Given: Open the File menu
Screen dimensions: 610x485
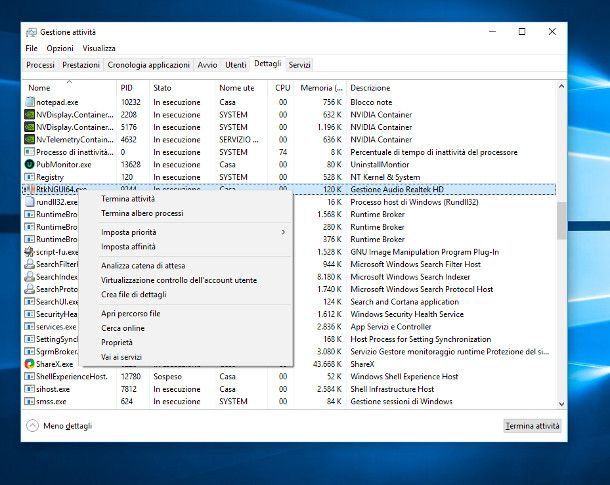Looking at the screenshot, I should (31, 48).
